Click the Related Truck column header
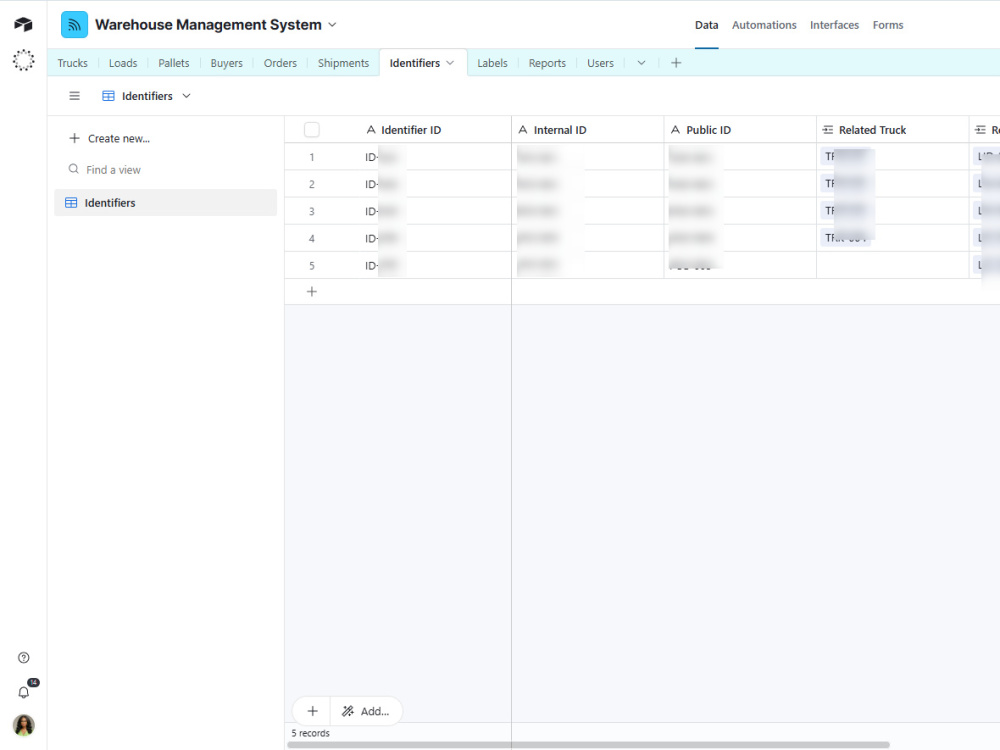 [892, 129]
